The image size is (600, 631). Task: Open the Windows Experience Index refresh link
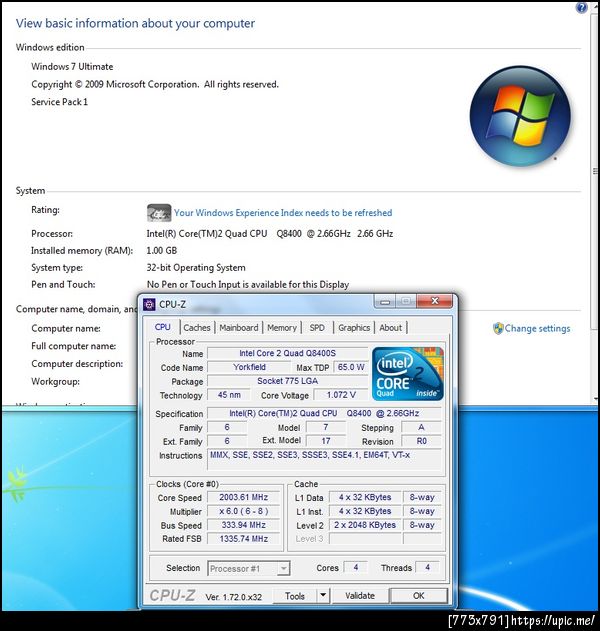point(283,213)
